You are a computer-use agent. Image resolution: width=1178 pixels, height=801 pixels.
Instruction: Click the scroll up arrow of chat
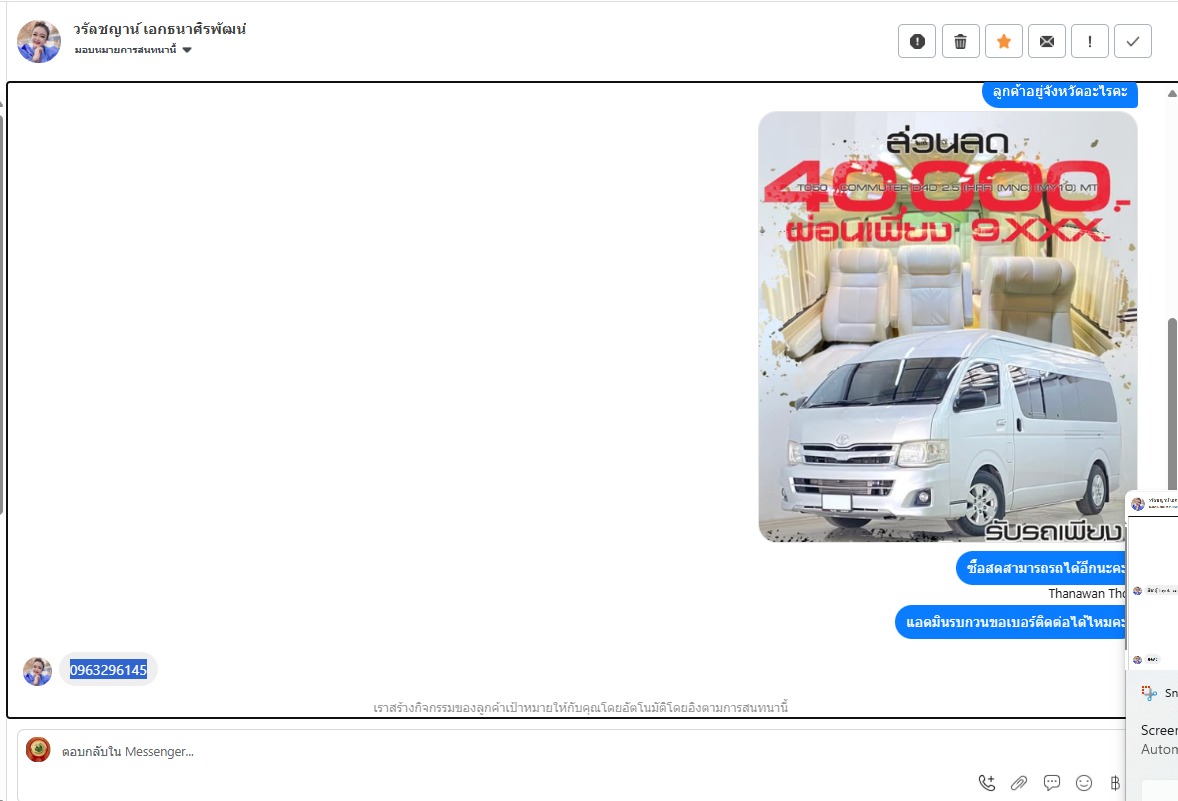click(x=1171, y=93)
